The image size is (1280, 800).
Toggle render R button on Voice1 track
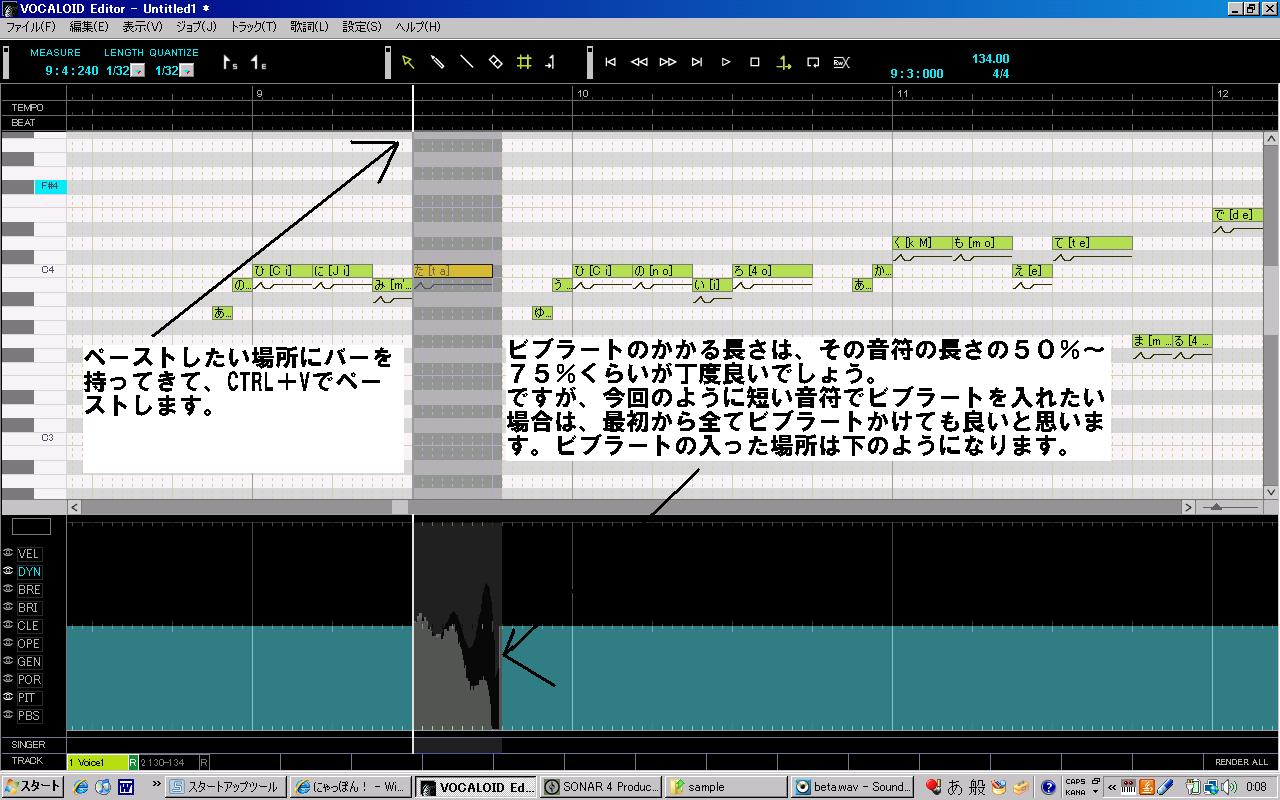click(133, 763)
